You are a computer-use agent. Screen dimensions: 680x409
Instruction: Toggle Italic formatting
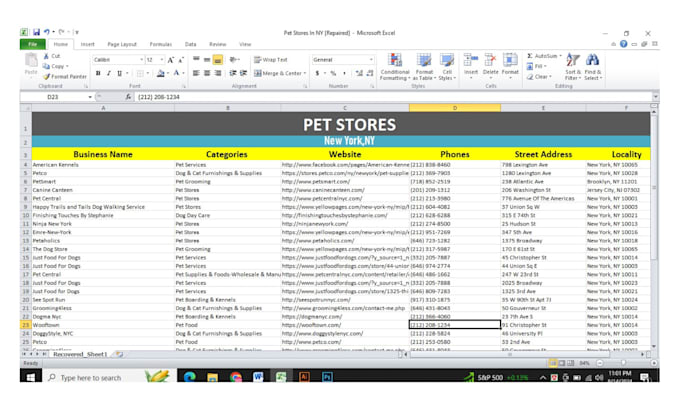[109, 73]
